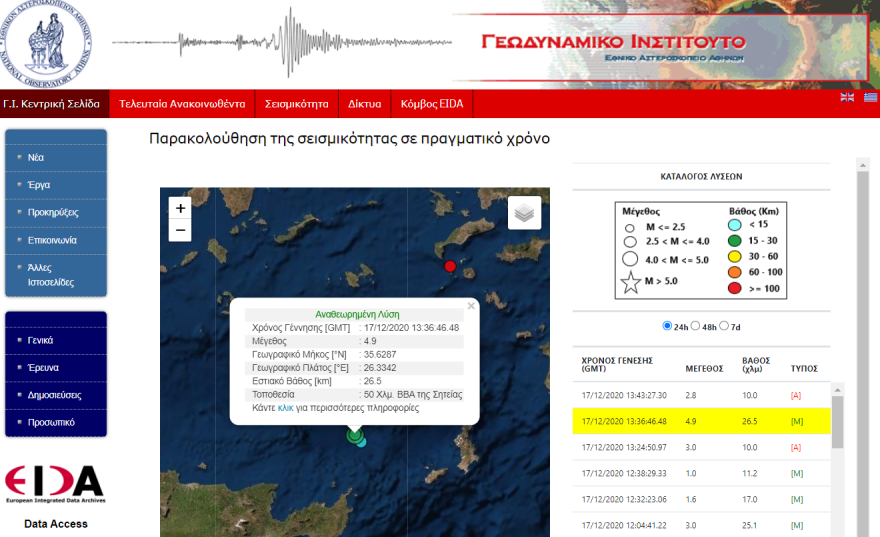880x537 pixels.
Task: Click the green earthquake marker on map
Action: pos(354,435)
